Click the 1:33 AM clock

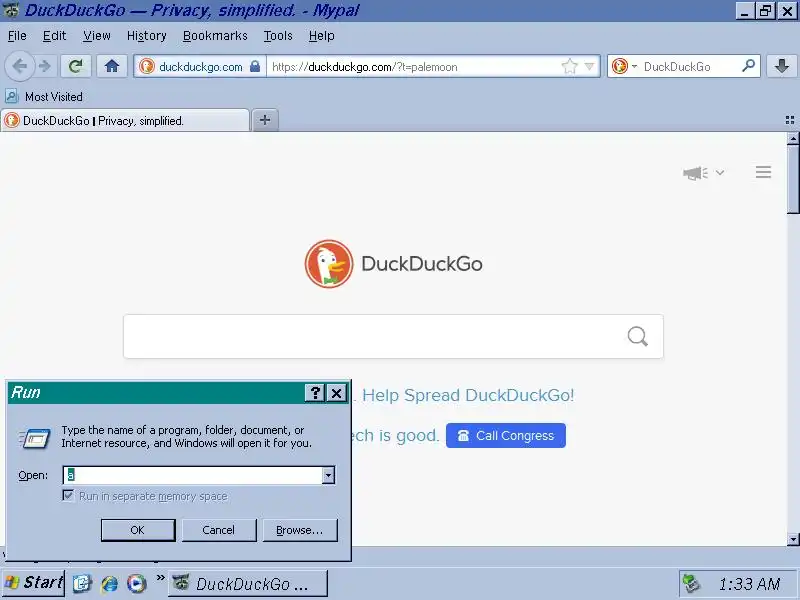pyautogui.click(x=749, y=584)
